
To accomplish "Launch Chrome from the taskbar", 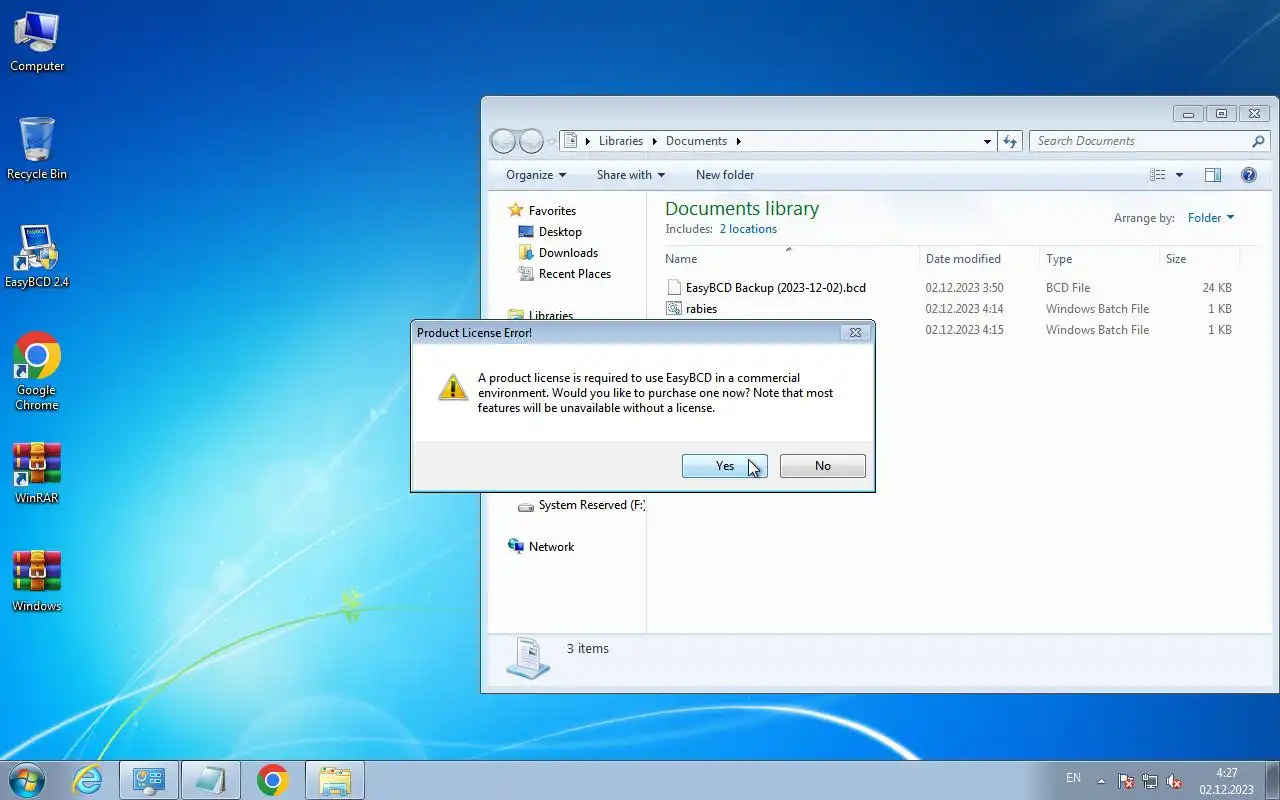I will 272,780.
